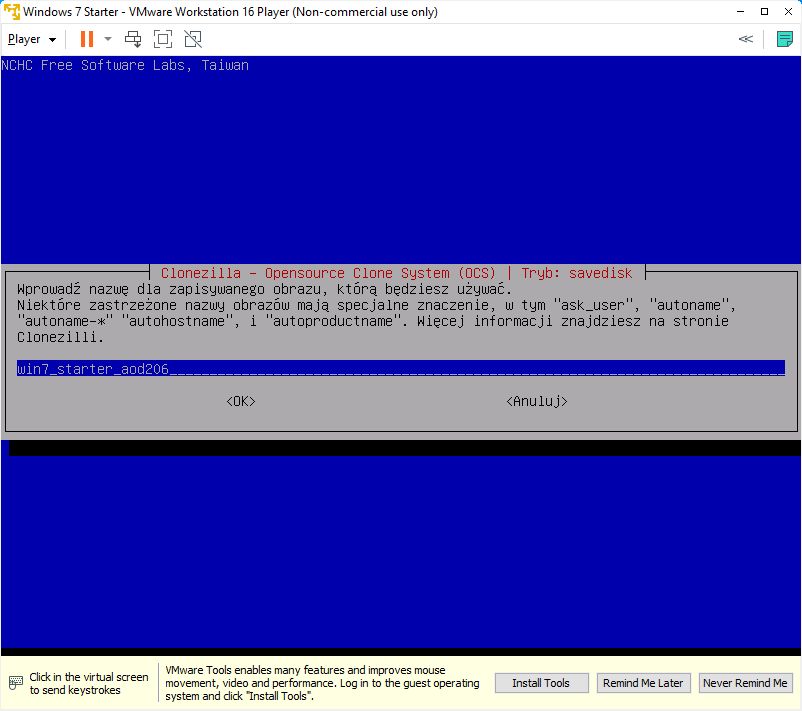Screen dimensions: 802x711
Task: Expand the power options dropdown arrow
Action: 108,39
